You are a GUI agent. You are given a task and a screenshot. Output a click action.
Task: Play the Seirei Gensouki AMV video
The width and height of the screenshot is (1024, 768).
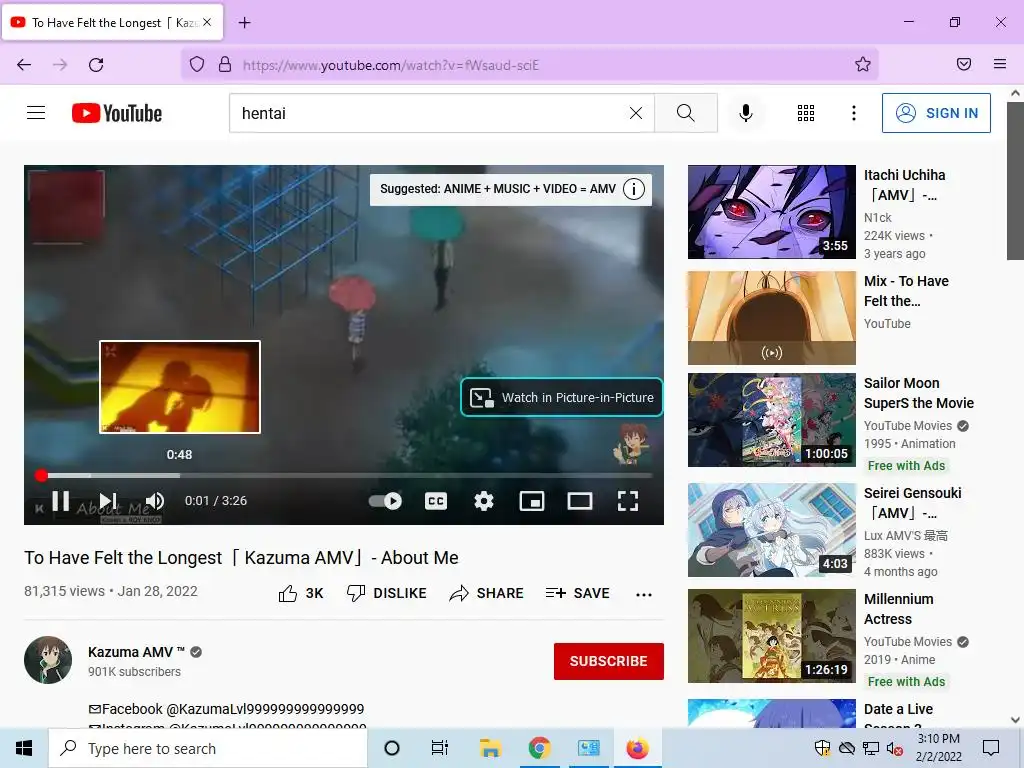(x=771, y=530)
